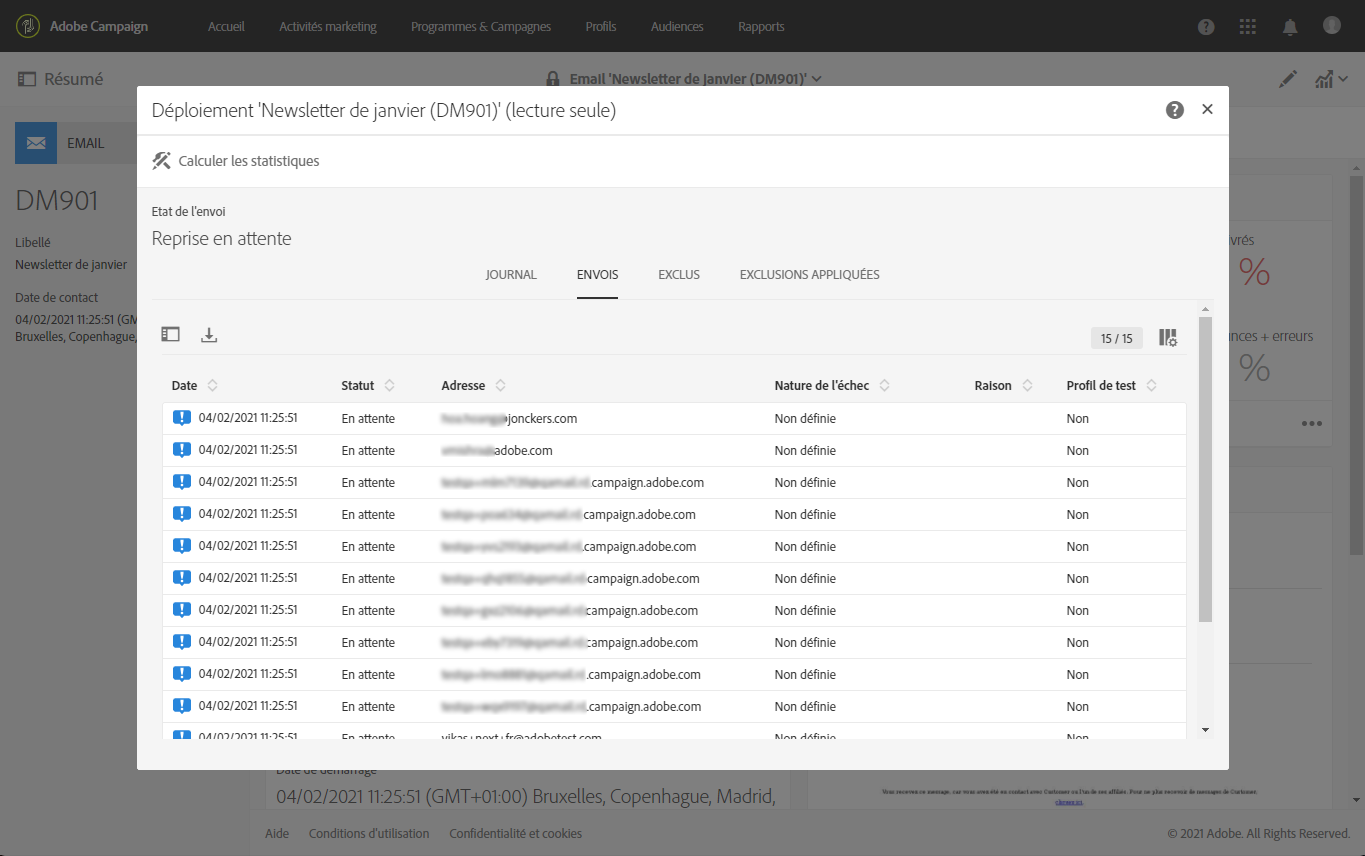Show notifications via the bell icon
The image size is (1365, 856).
pyautogui.click(x=1289, y=27)
